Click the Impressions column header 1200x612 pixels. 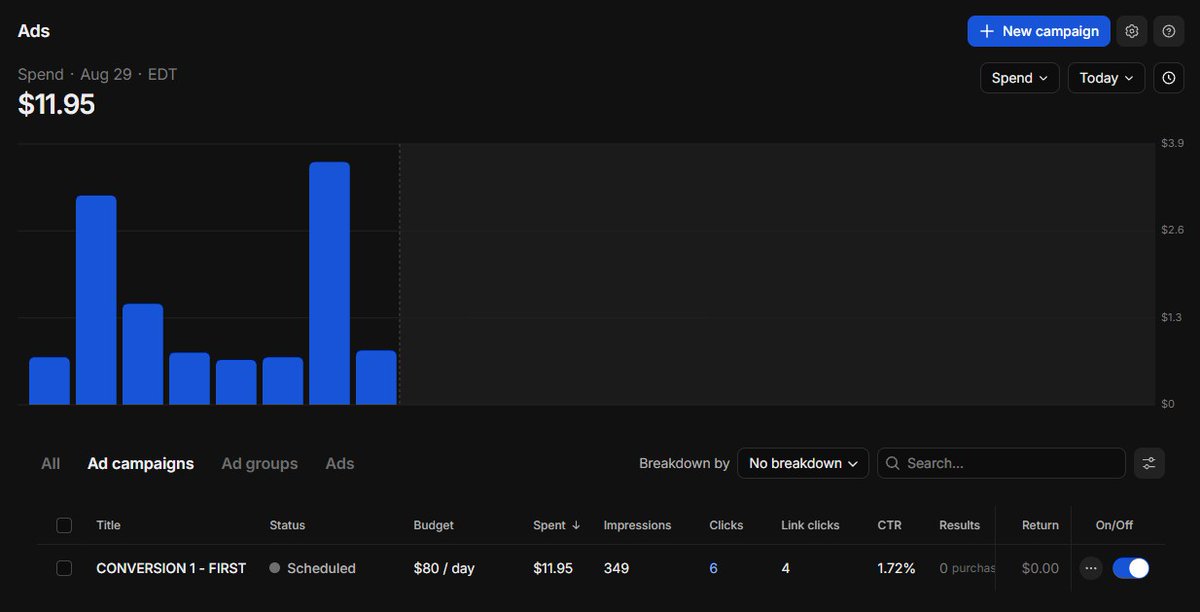tap(638, 525)
